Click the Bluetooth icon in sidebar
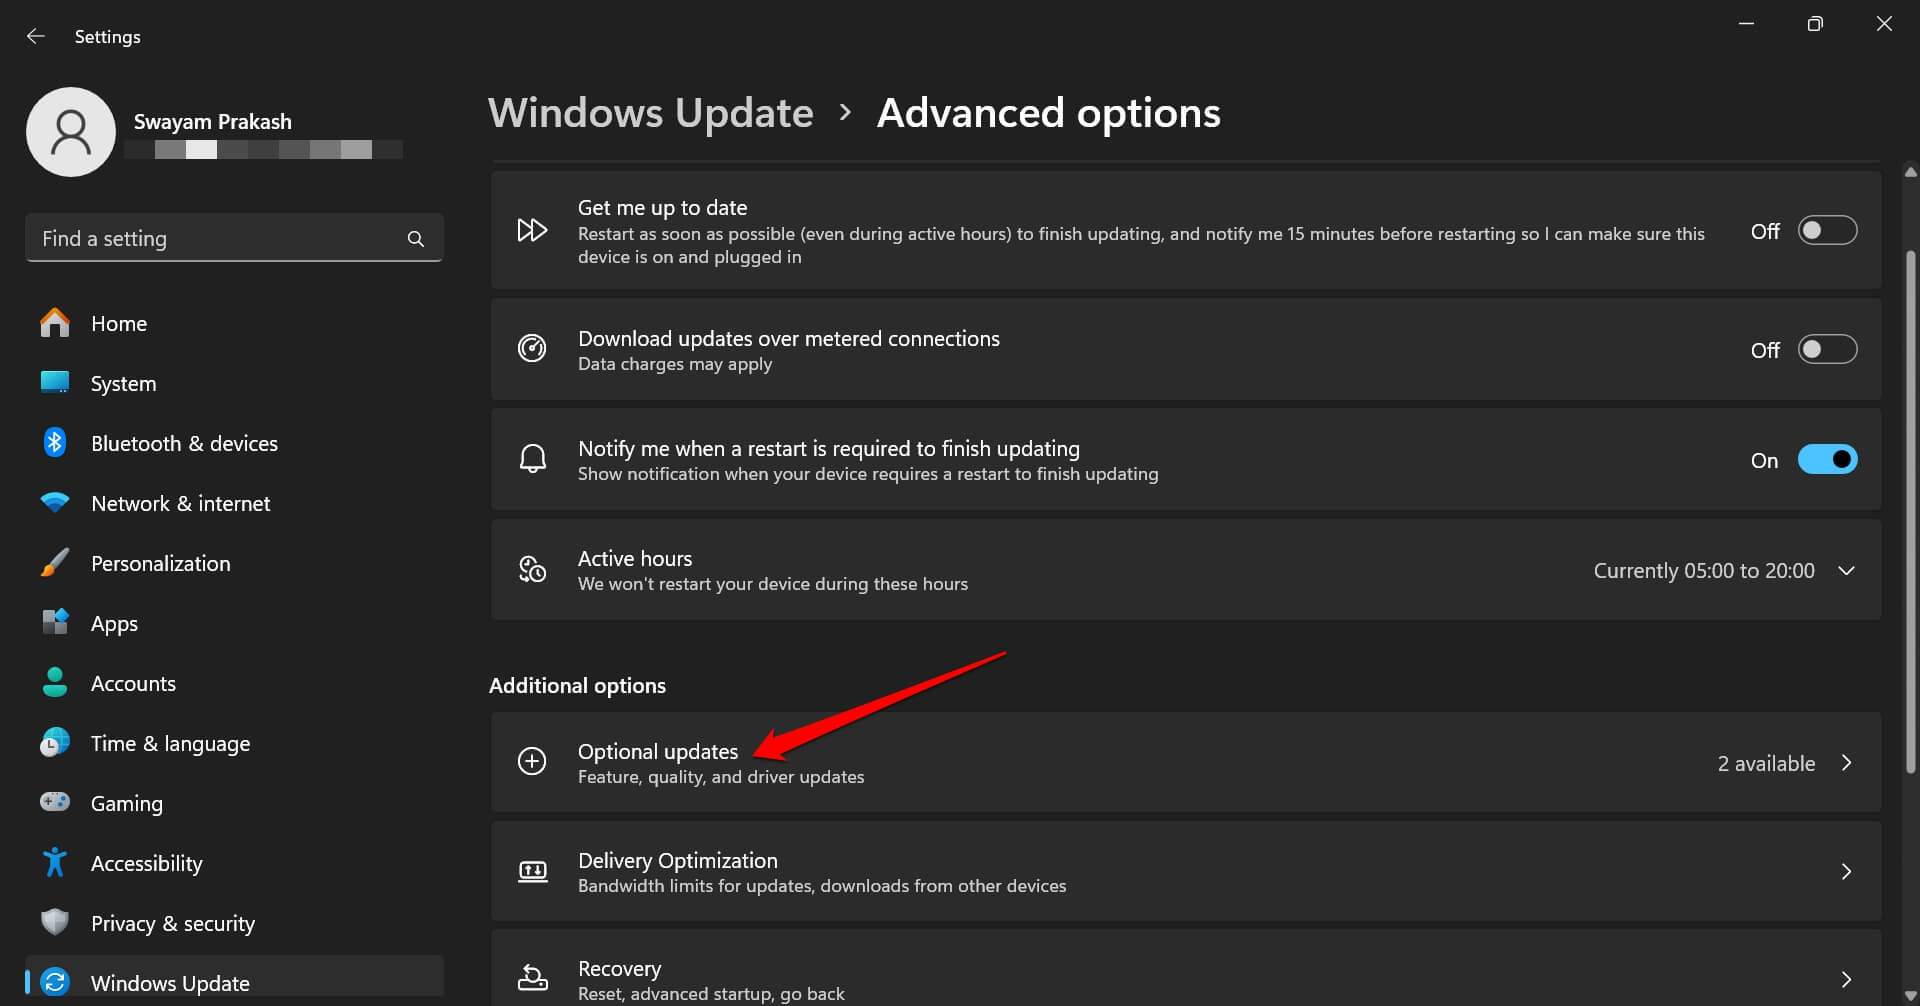 coord(55,443)
